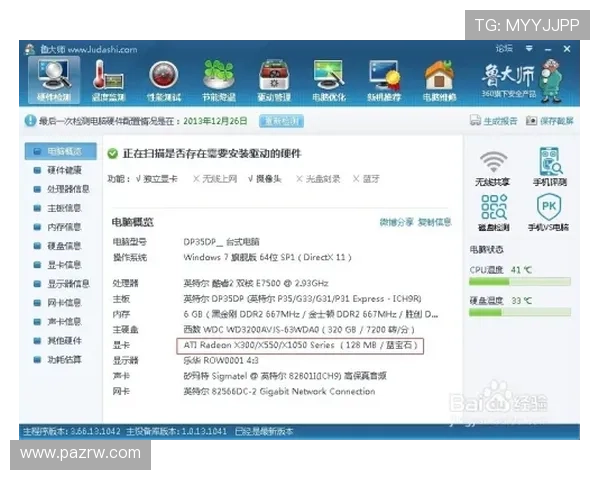This screenshot has height=480, width=600.
Task: Click the 摄像头 feature indicator
Action: [265, 179]
